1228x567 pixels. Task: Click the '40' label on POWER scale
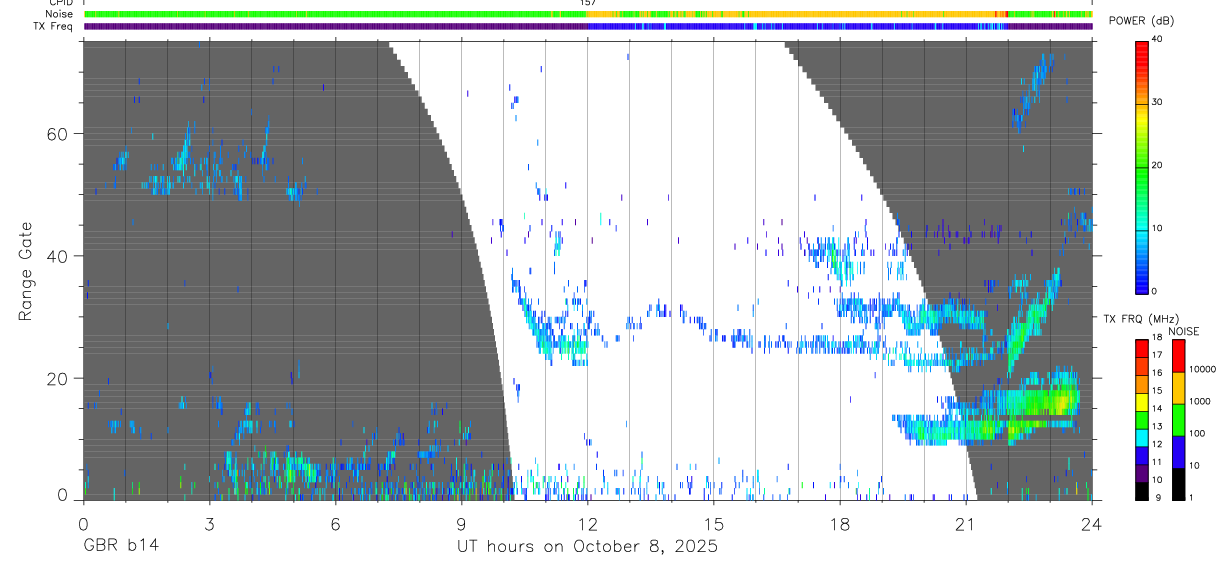pyautogui.click(x=1158, y=39)
